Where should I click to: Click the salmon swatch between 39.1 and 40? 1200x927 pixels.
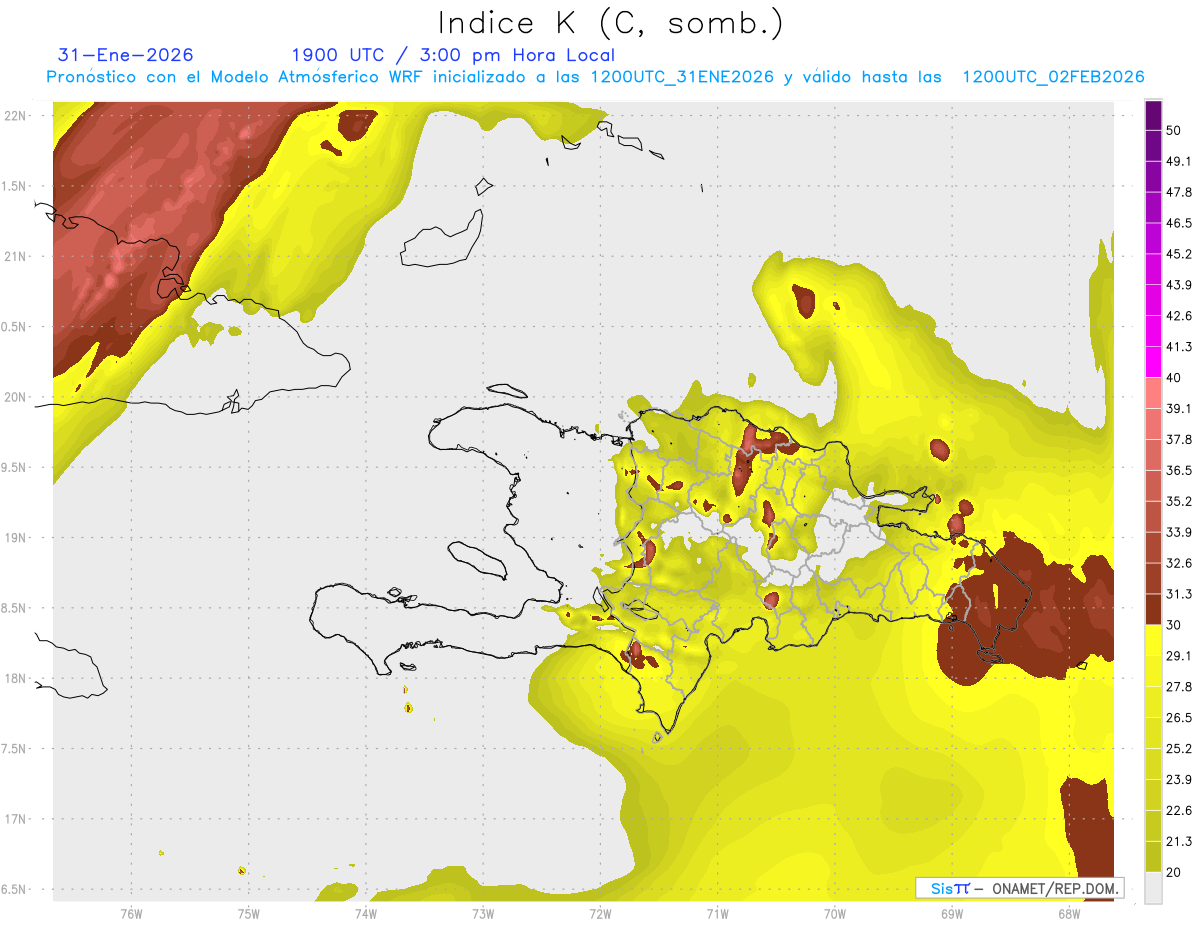(1153, 393)
